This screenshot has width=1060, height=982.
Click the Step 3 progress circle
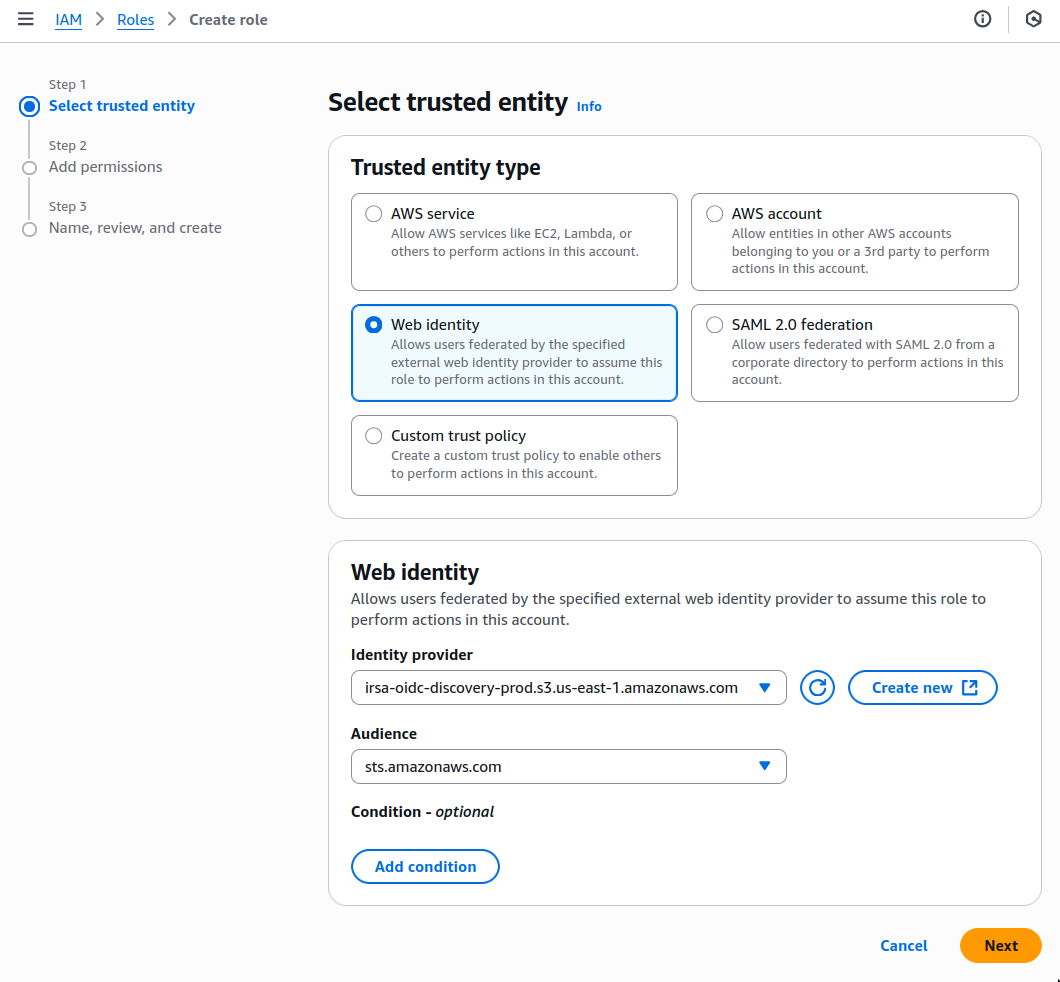coord(29,228)
